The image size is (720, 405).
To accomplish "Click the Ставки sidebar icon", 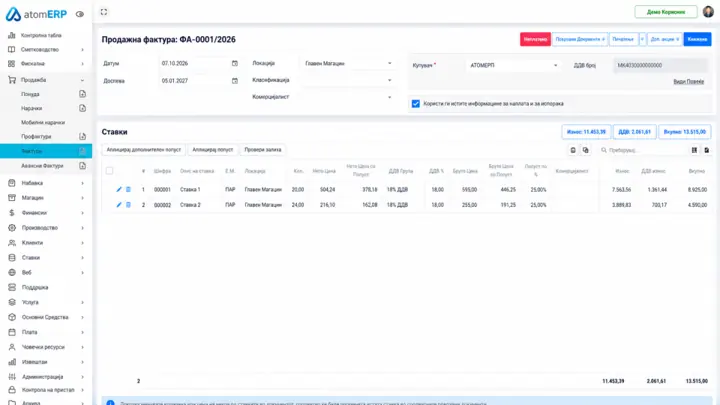I will tap(12, 258).
